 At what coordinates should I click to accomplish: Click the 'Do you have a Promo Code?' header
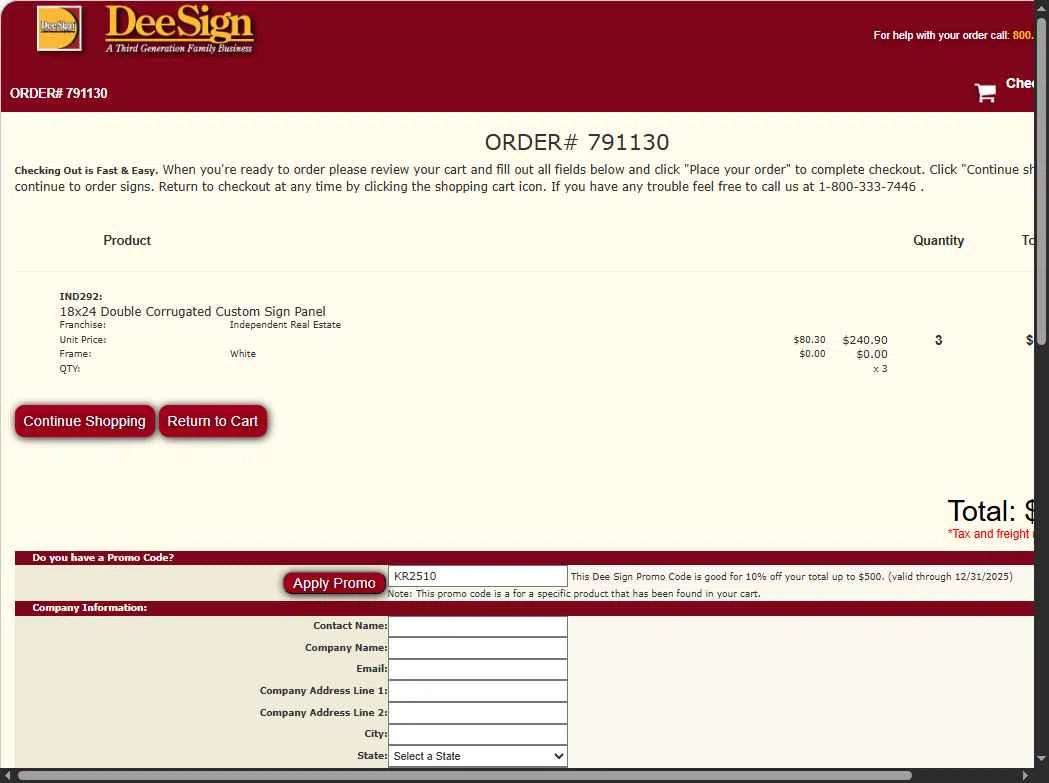(103, 557)
